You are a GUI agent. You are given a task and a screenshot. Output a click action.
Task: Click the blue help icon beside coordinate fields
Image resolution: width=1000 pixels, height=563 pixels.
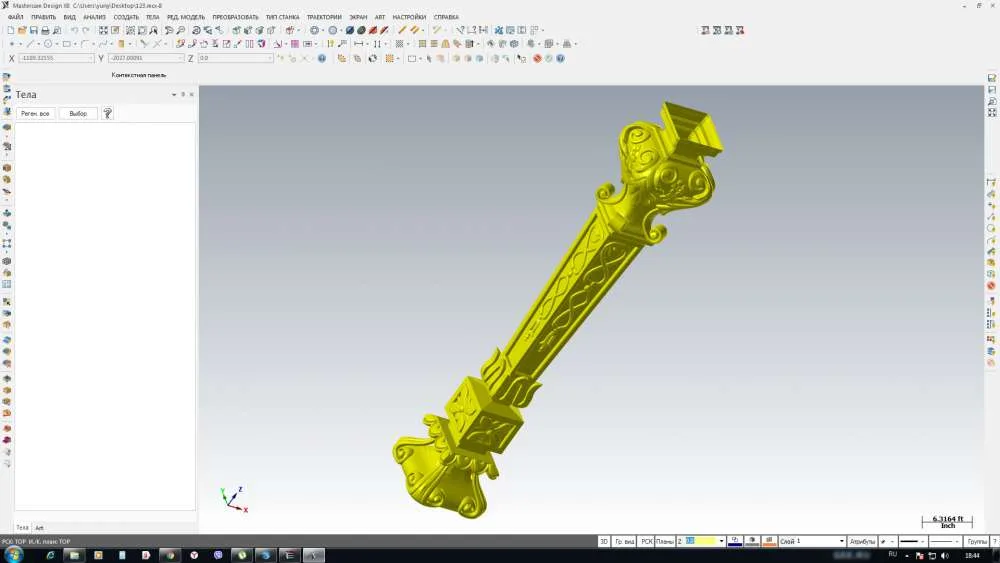click(322, 58)
